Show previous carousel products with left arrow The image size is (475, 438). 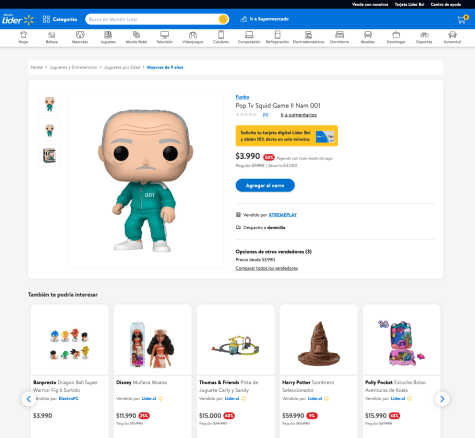[29, 399]
